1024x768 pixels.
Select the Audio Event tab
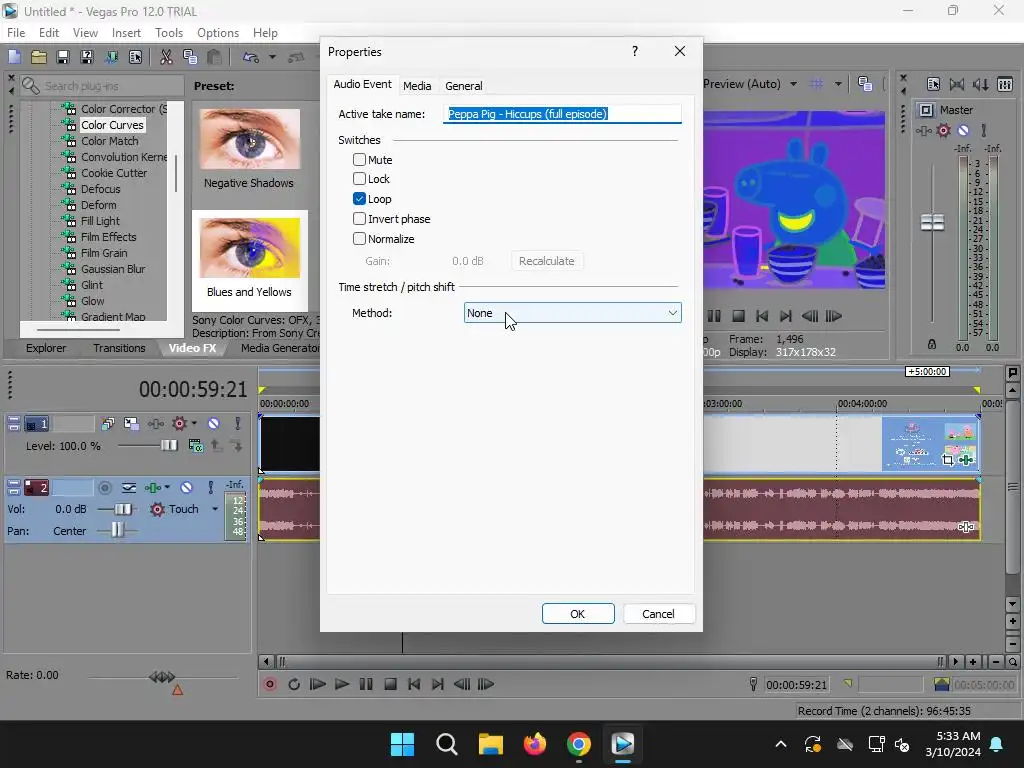coord(362,84)
